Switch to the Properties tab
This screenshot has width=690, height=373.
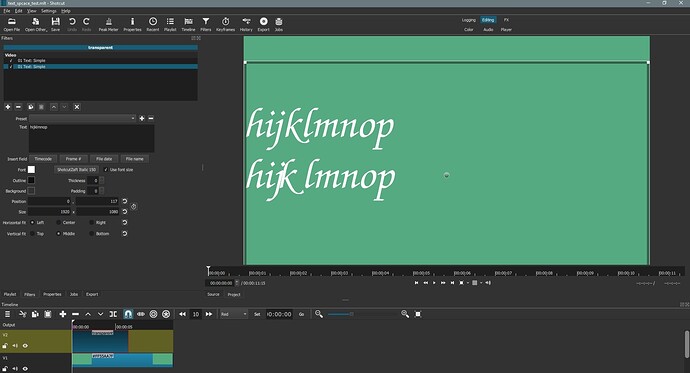pyautogui.click(x=52, y=294)
